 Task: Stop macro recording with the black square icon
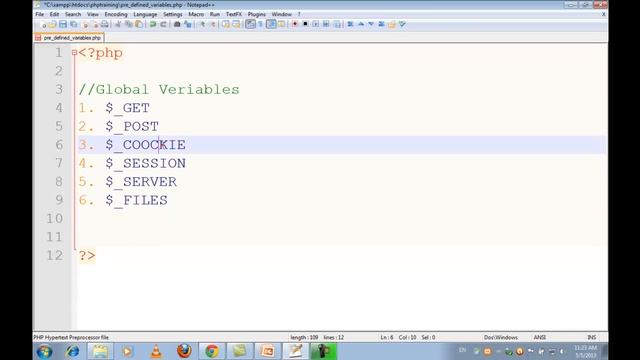pos(305,24)
